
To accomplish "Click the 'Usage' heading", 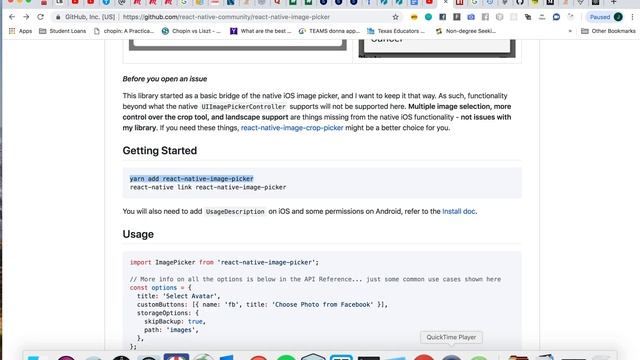I will (x=138, y=234).
